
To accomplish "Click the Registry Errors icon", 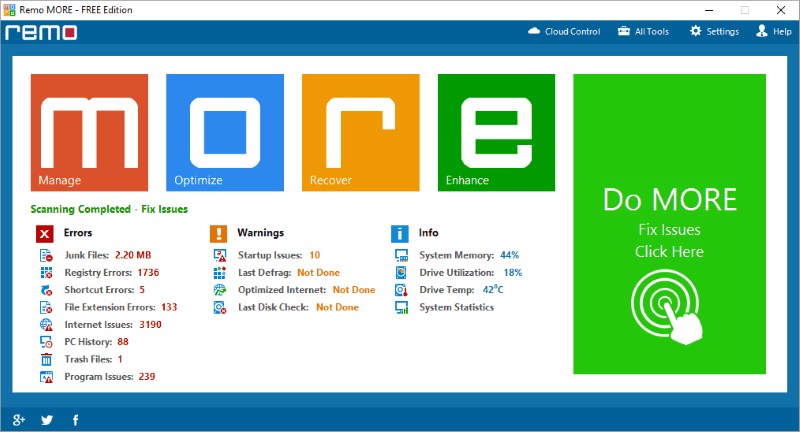I will point(46,272).
